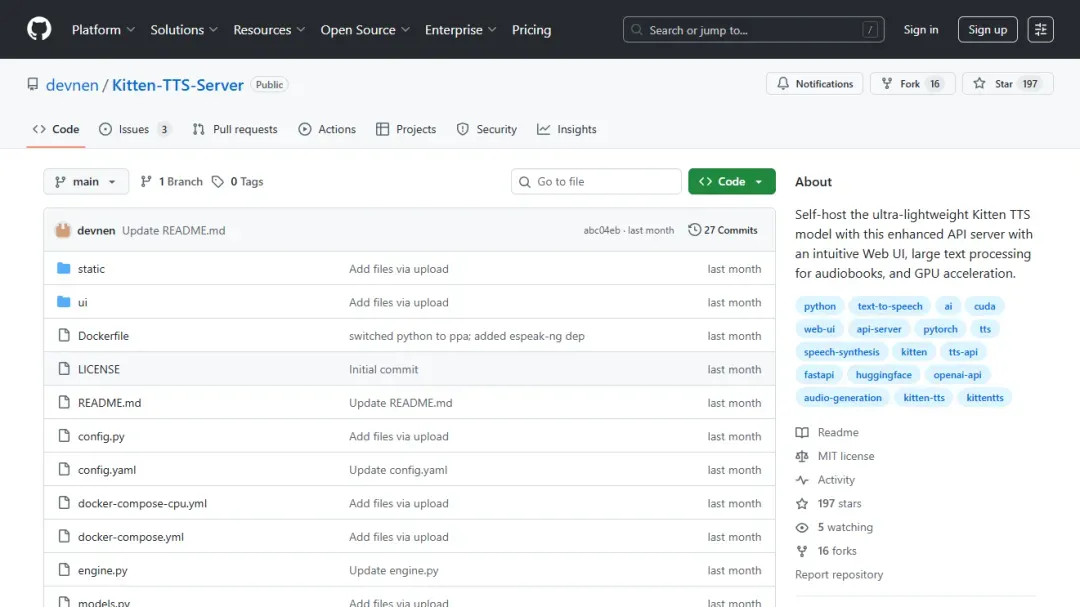The image size is (1080, 607).
Task: Click the Activity pulse icon in About
Action: pyautogui.click(x=802, y=480)
